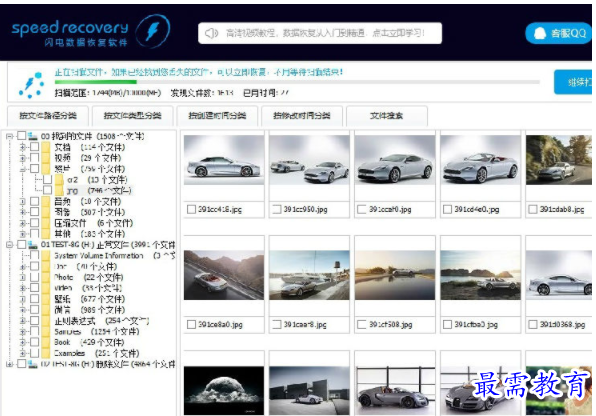The image size is (596, 416).
Task: Expand the Examples tree node
Action: [x=23, y=353]
